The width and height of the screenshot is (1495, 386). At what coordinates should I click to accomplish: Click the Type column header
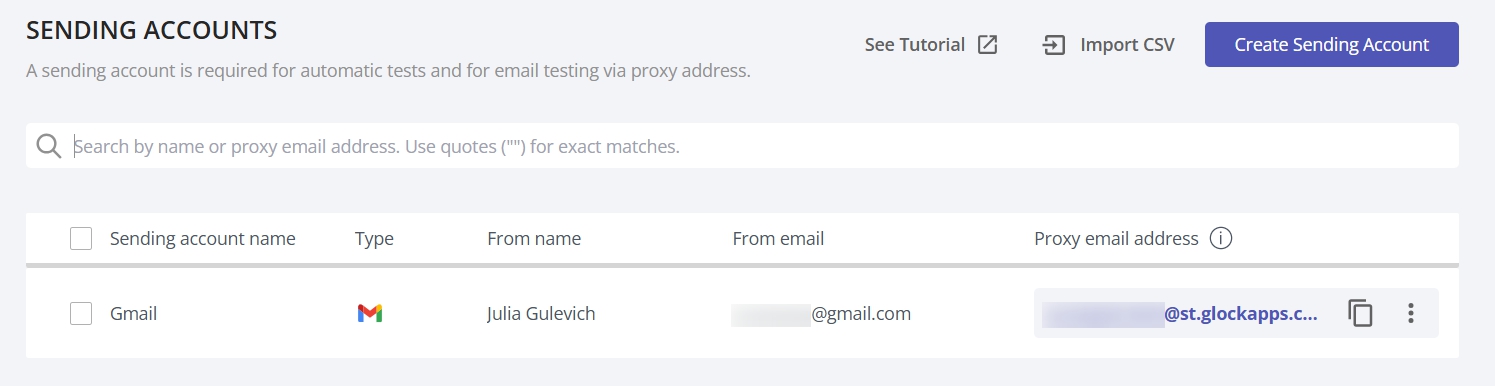[374, 239]
